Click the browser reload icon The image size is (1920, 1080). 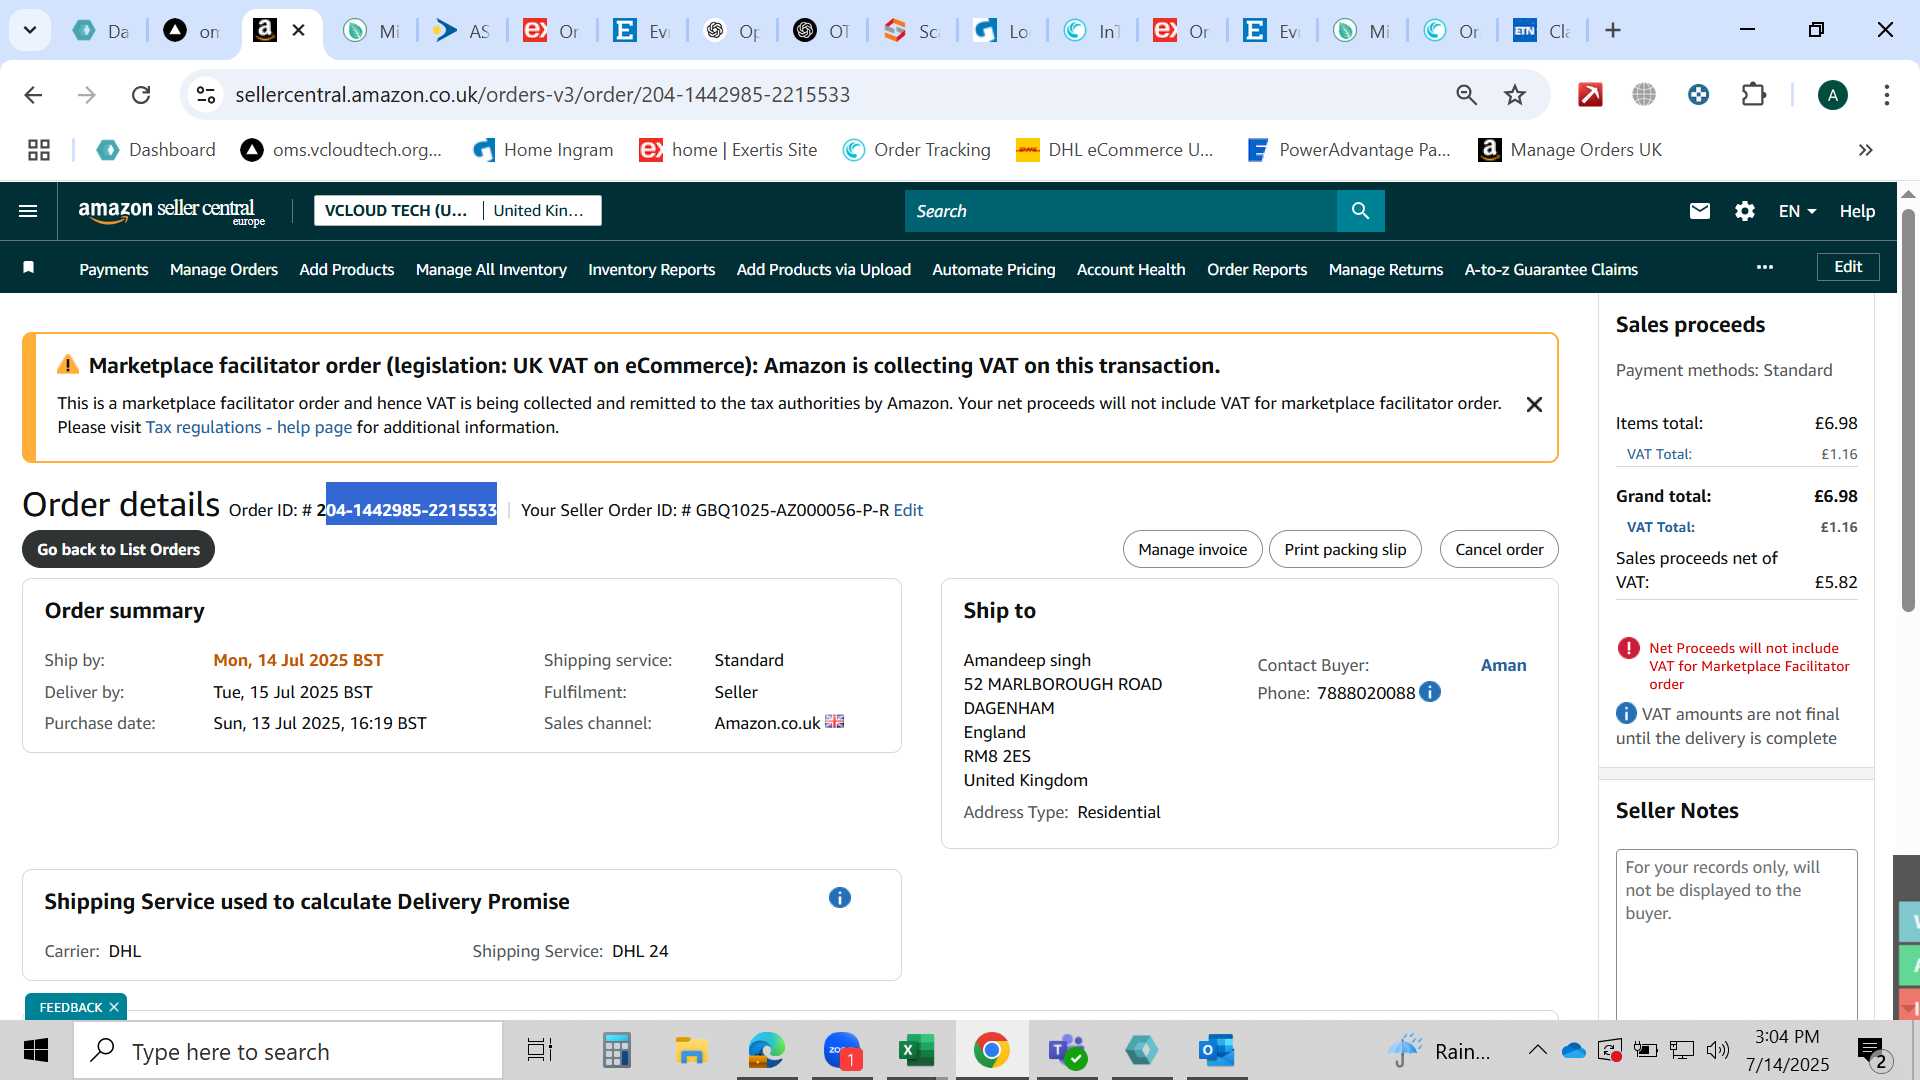pyautogui.click(x=141, y=95)
